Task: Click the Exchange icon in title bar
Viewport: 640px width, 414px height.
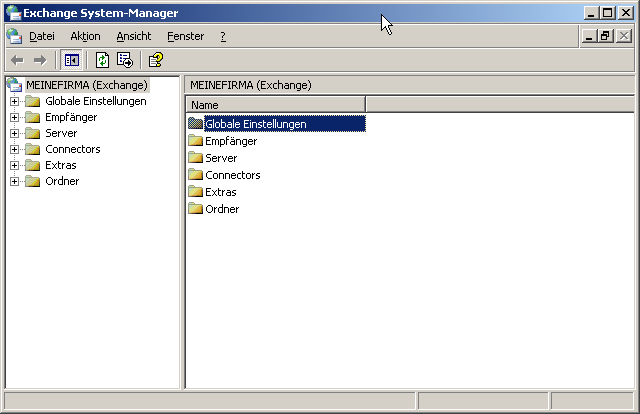Action: 13,13
